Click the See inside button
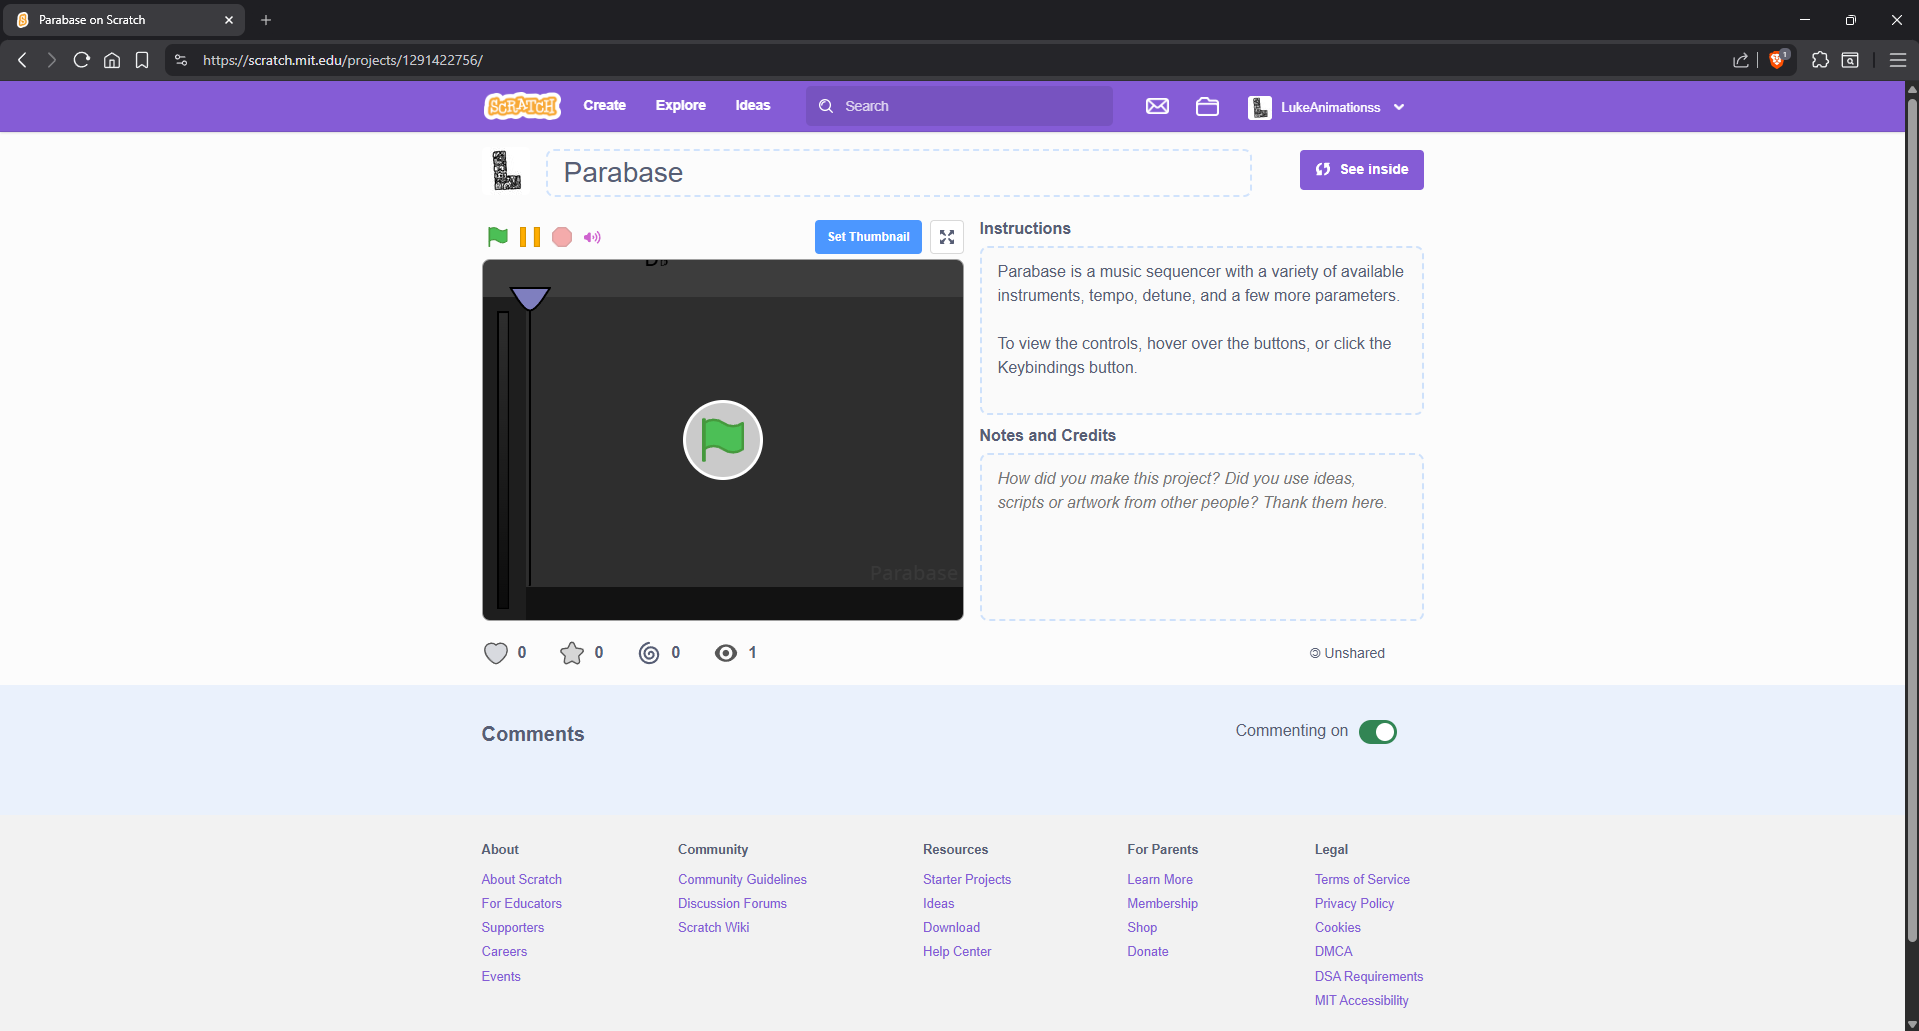The width and height of the screenshot is (1919, 1031). click(x=1360, y=169)
